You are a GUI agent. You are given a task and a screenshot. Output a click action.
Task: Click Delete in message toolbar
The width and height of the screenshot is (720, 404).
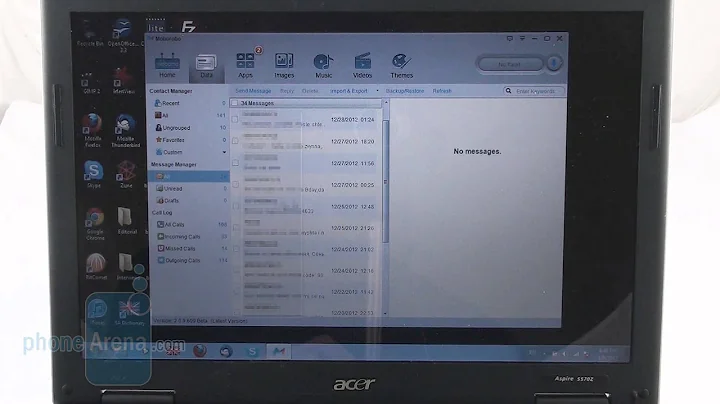click(310, 91)
